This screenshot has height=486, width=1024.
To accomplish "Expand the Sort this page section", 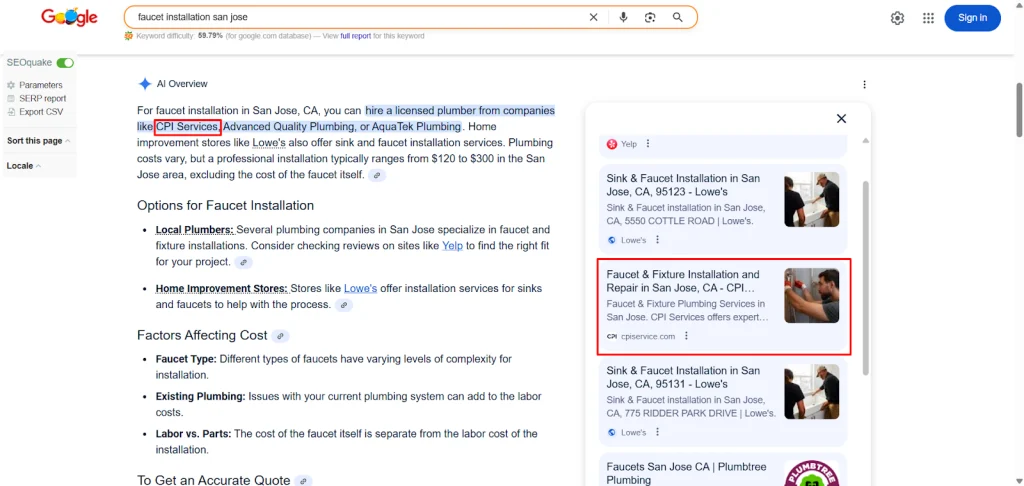I will (x=38, y=141).
